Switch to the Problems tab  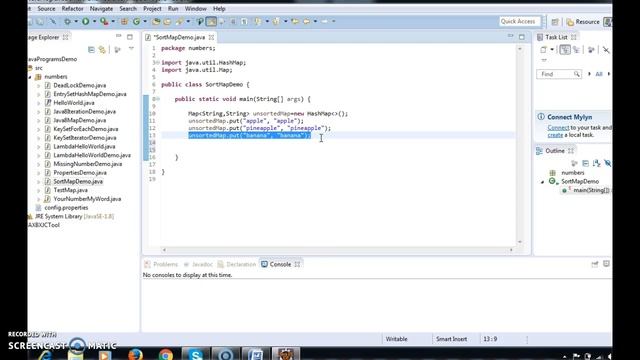point(162,264)
